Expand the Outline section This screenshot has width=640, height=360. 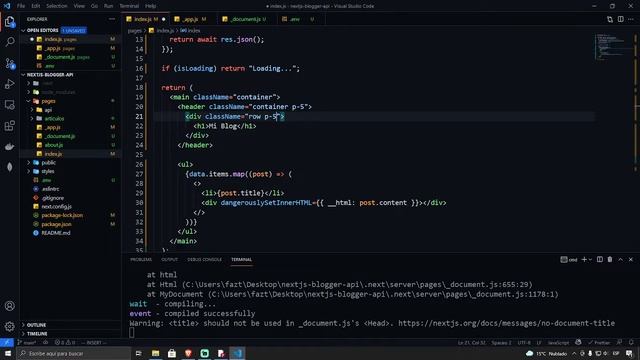tap(36, 325)
